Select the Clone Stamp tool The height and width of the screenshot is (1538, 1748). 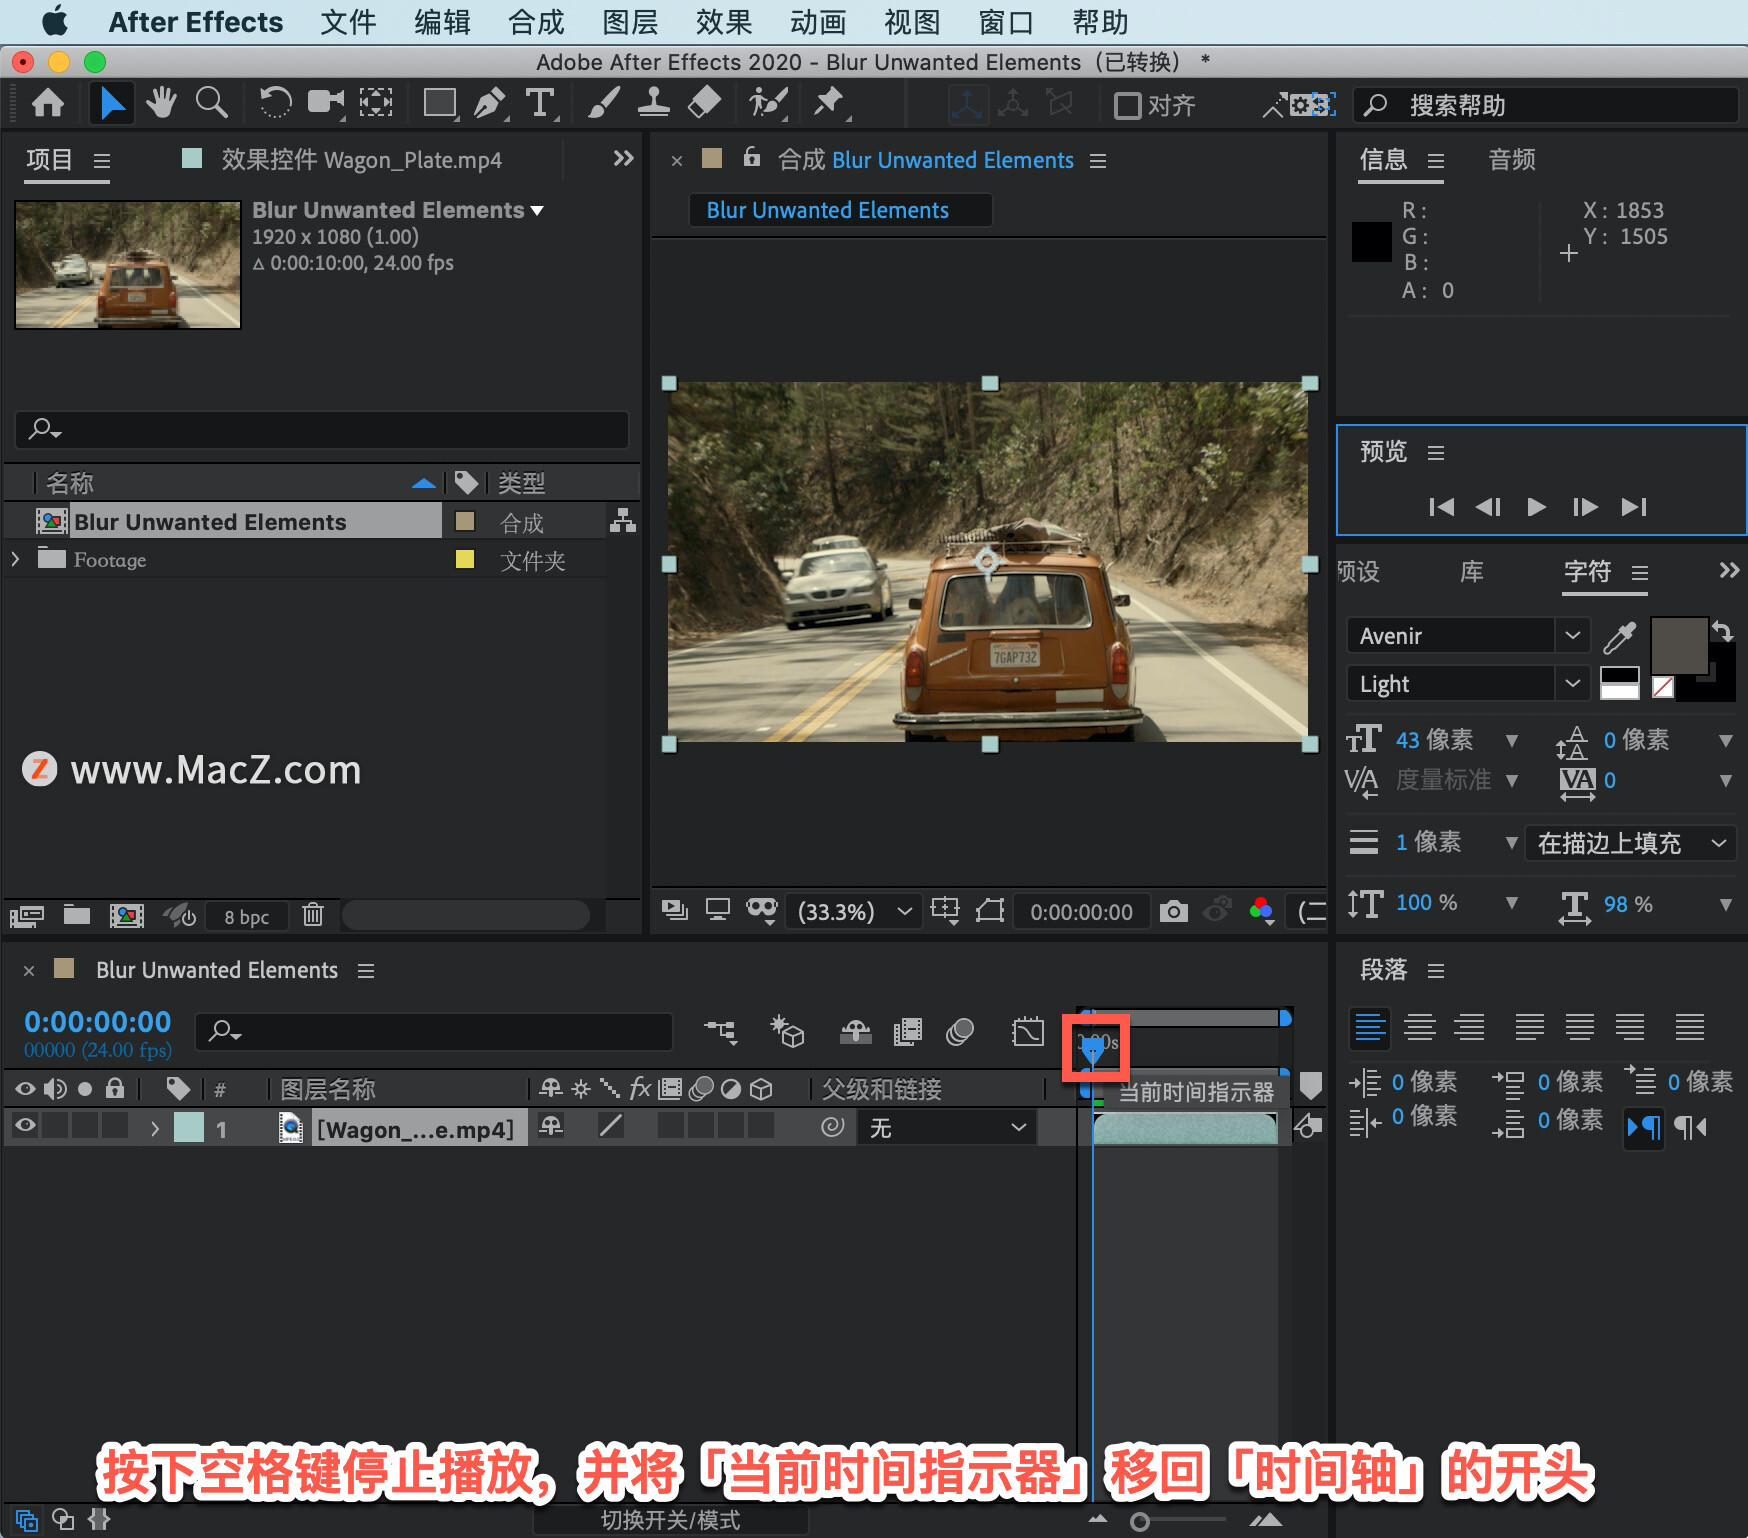tap(653, 103)
